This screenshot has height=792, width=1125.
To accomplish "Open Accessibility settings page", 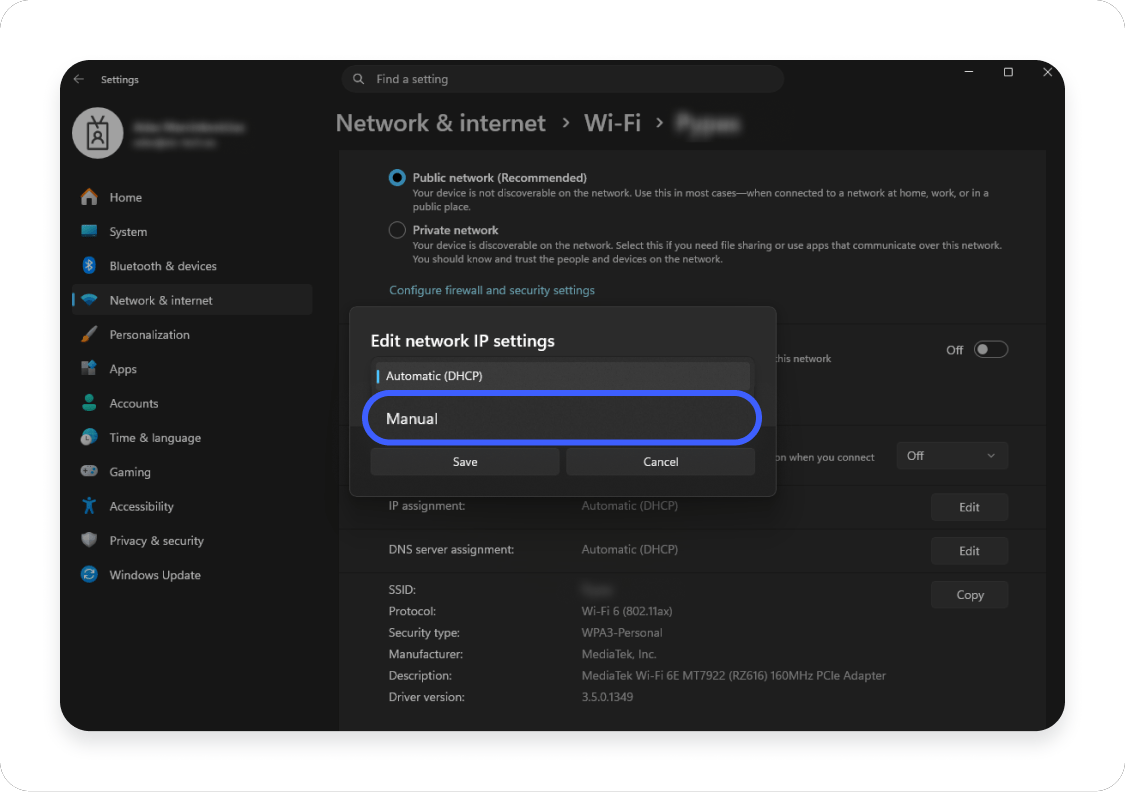I will [192, 506].
